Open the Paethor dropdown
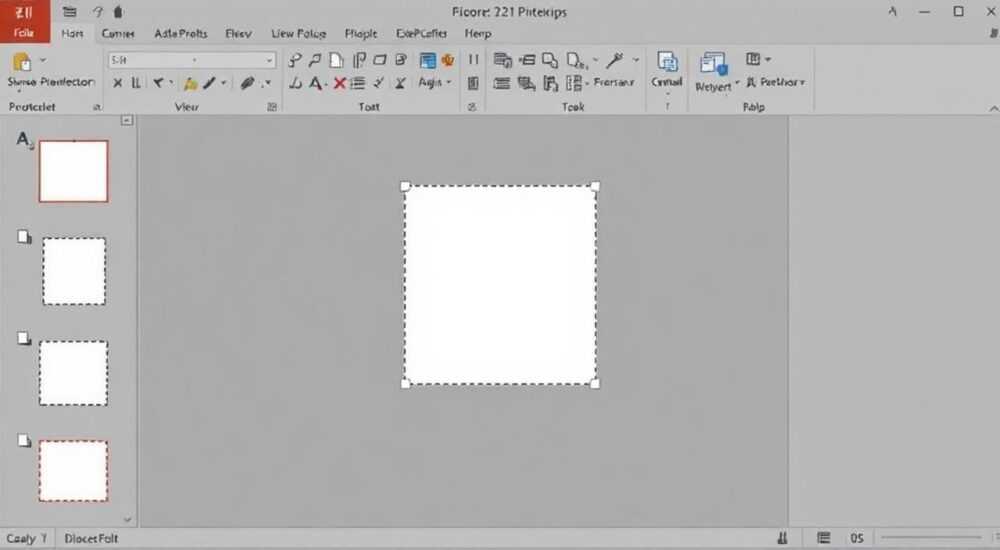Viewport: 1000px width, 550px height. click(x=775, y=82)
